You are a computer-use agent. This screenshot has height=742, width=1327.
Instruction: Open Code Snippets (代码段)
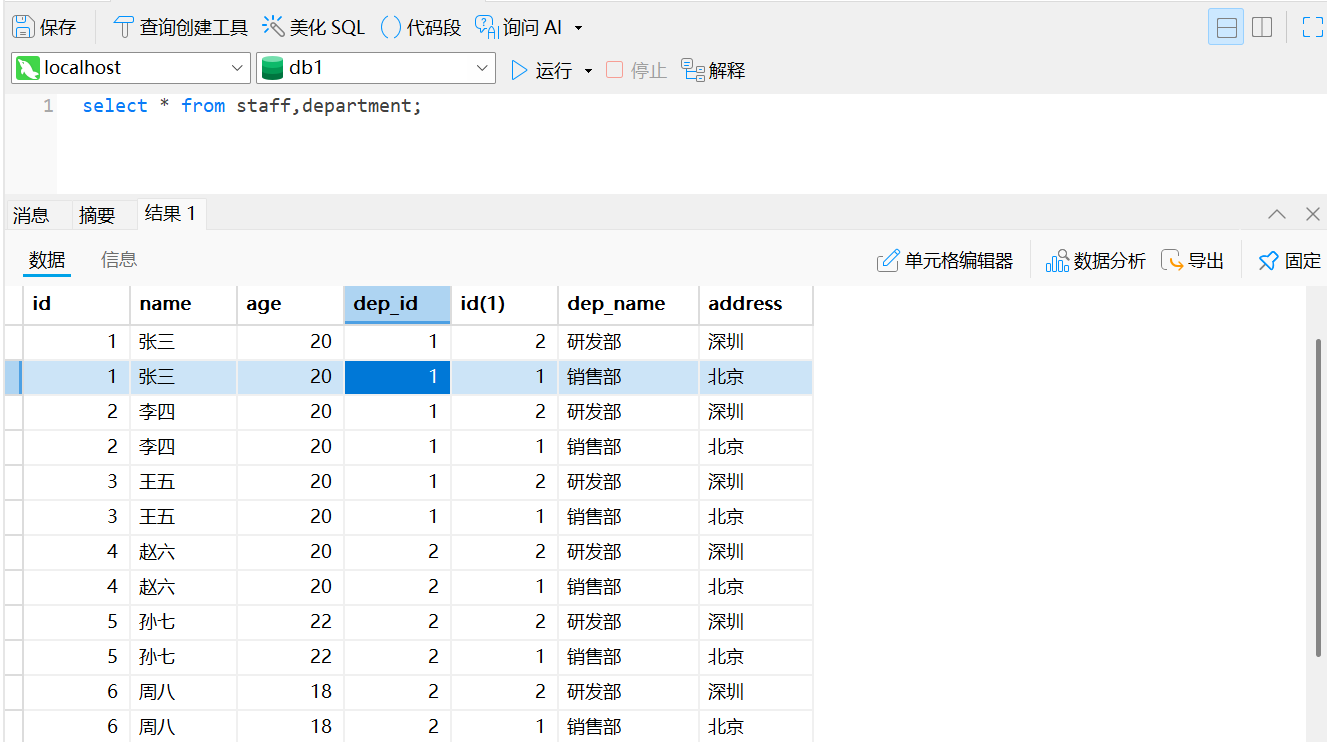click(x=421, y=27)
